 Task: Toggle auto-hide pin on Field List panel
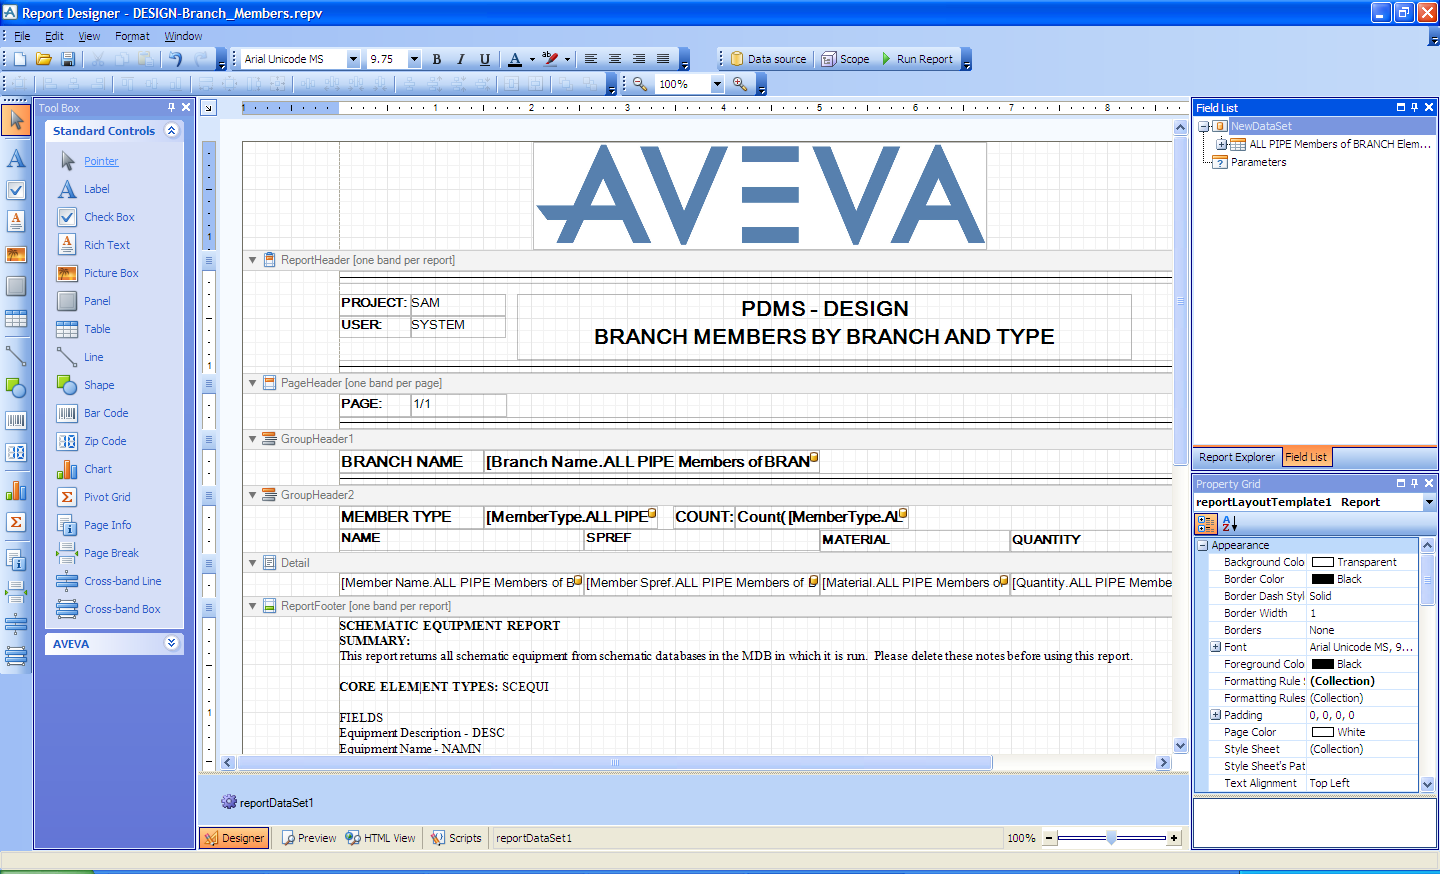pos(1415,107)
